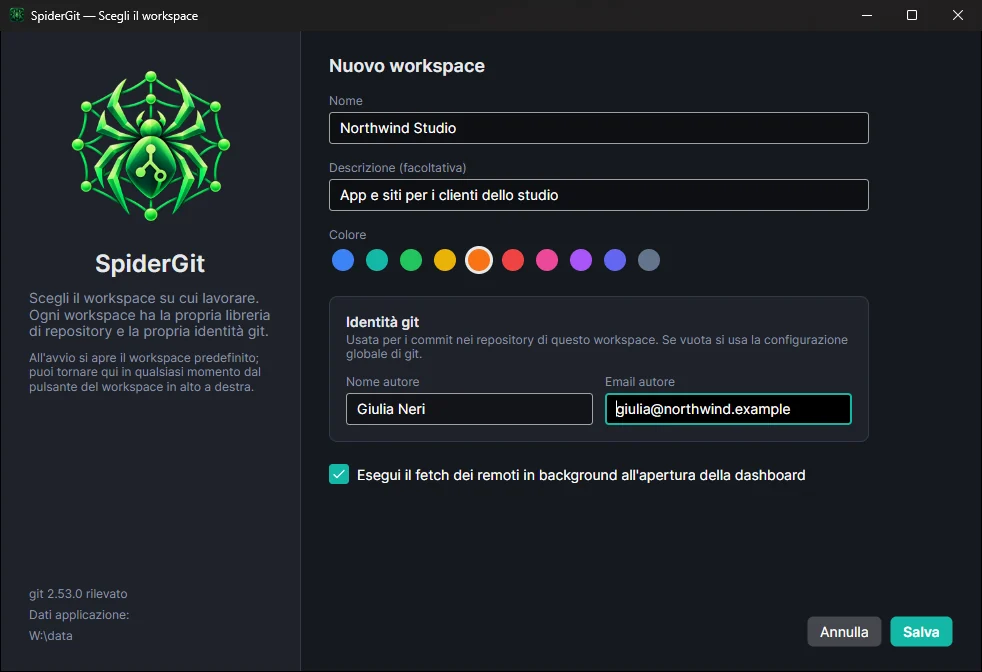The height and width of the screenshot is (672, 982).
Task: Click the 'Nuovo workspace' heading
Action: (407, 66)
